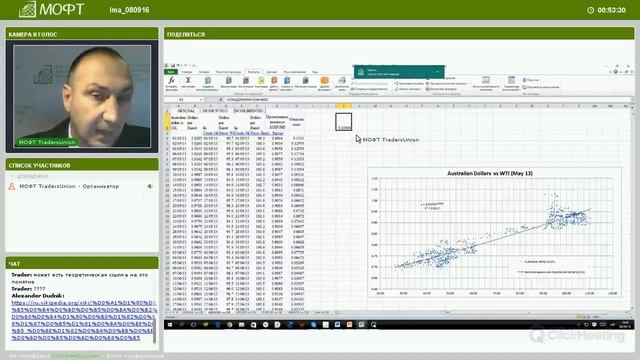Click the taskbar system clock

pos(625,324)
